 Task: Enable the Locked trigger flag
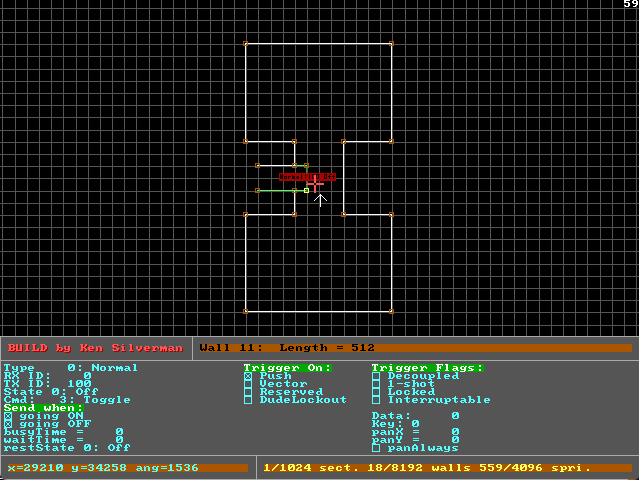pyautogui.click(x=376, y=392)
